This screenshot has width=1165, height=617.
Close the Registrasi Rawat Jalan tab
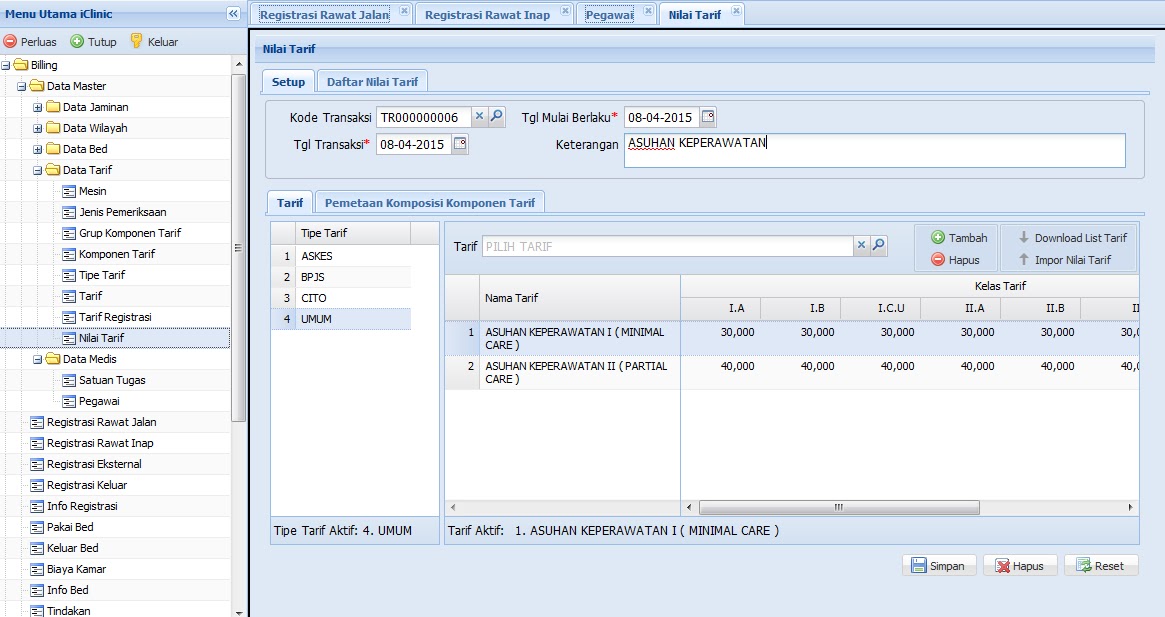point(404,10)
